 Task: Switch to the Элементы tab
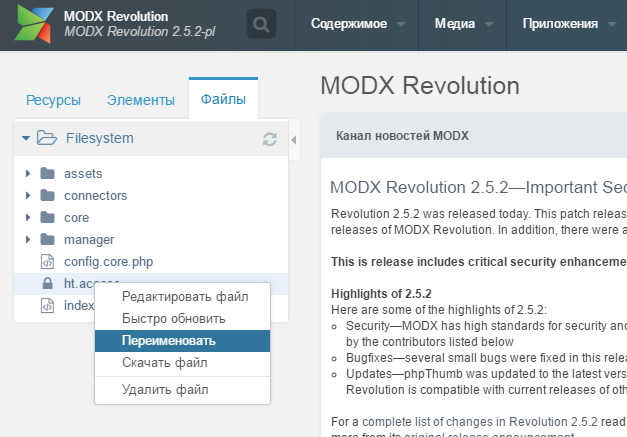tap(140, 100)
